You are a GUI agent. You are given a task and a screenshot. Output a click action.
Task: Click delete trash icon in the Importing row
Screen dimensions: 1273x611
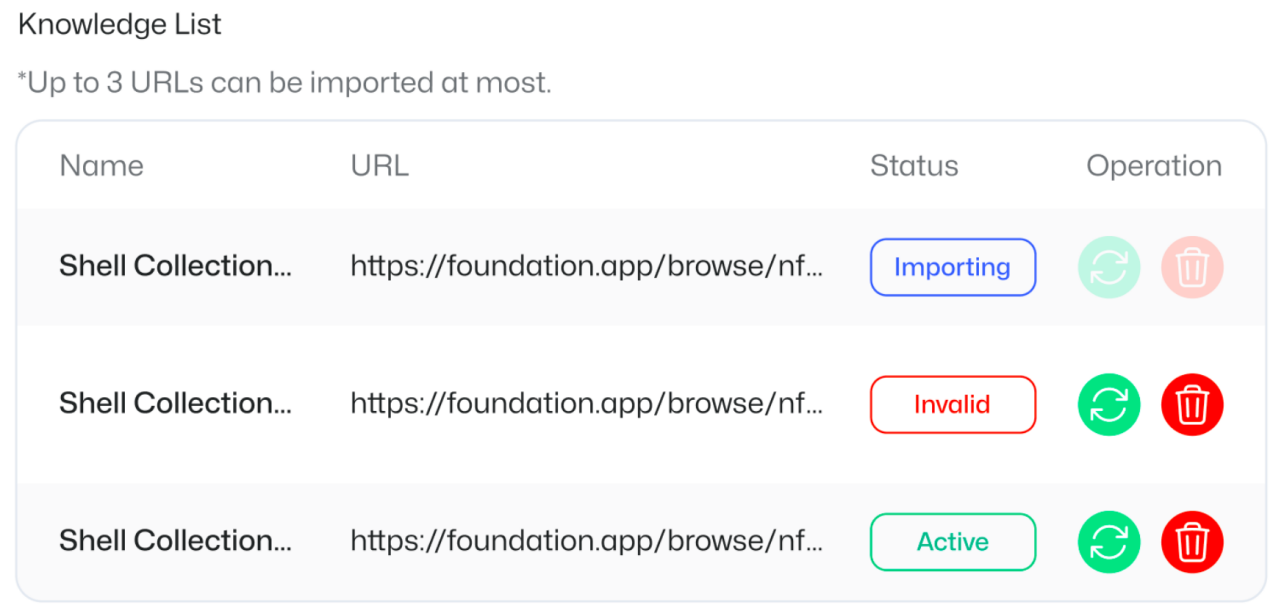tap(1192, 267)
